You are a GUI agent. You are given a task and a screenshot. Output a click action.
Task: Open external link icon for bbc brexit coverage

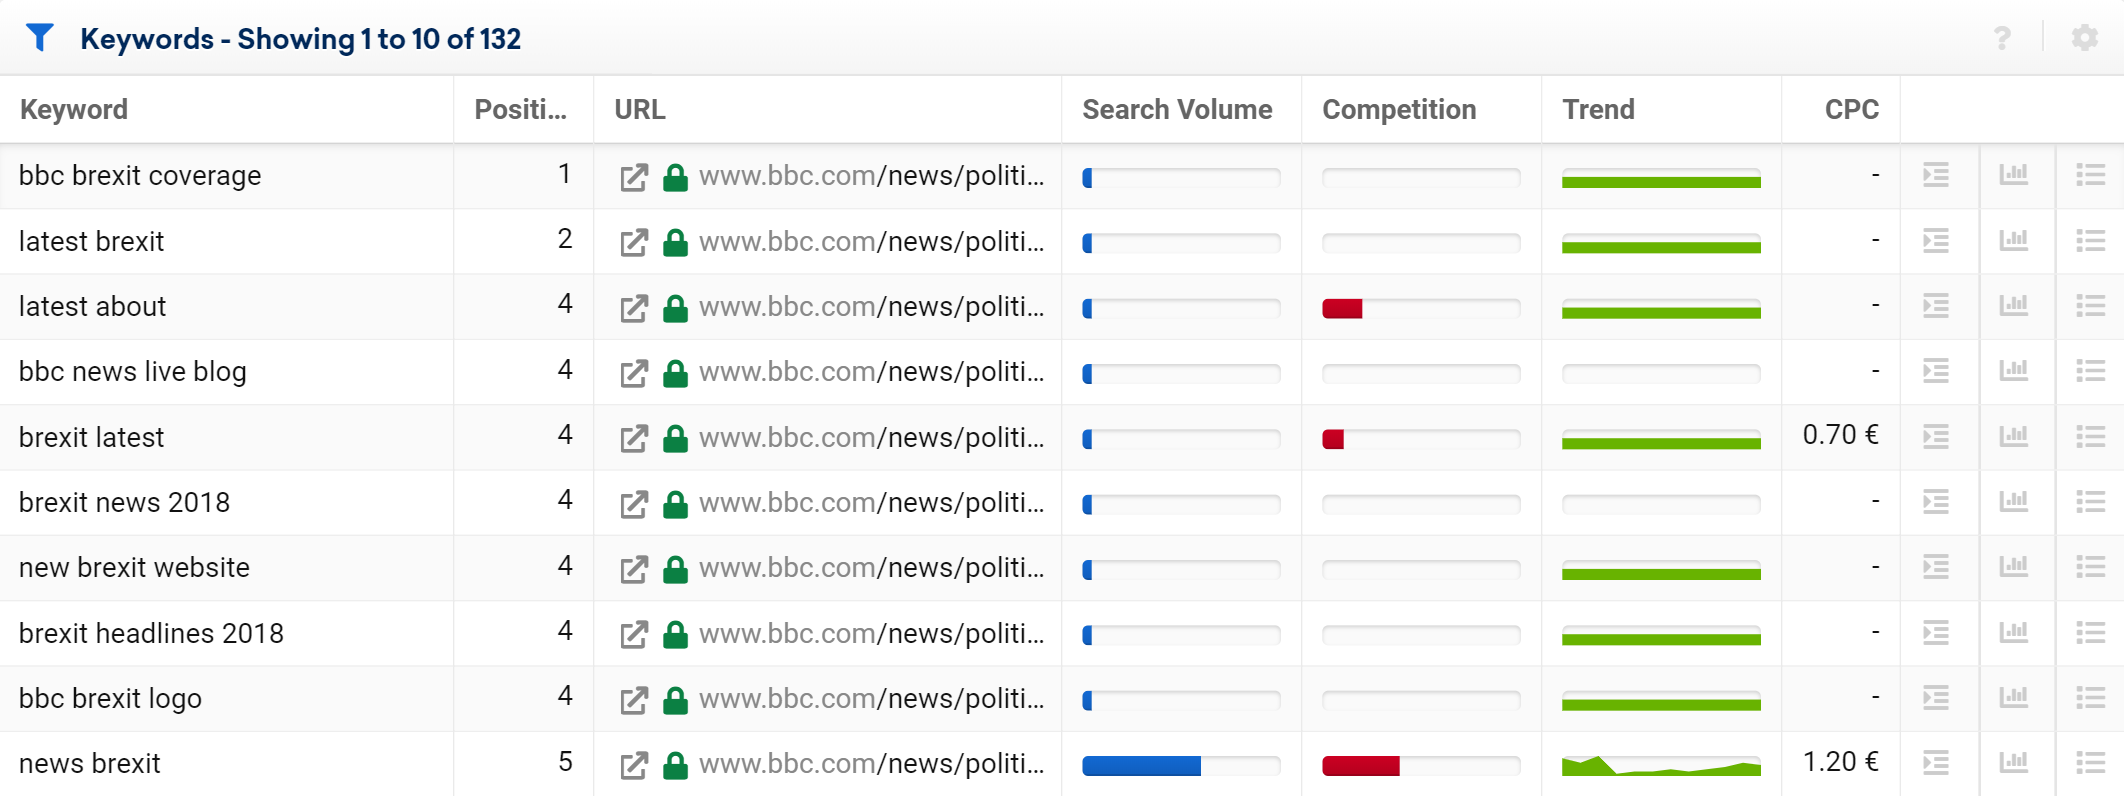coord(634,177)
